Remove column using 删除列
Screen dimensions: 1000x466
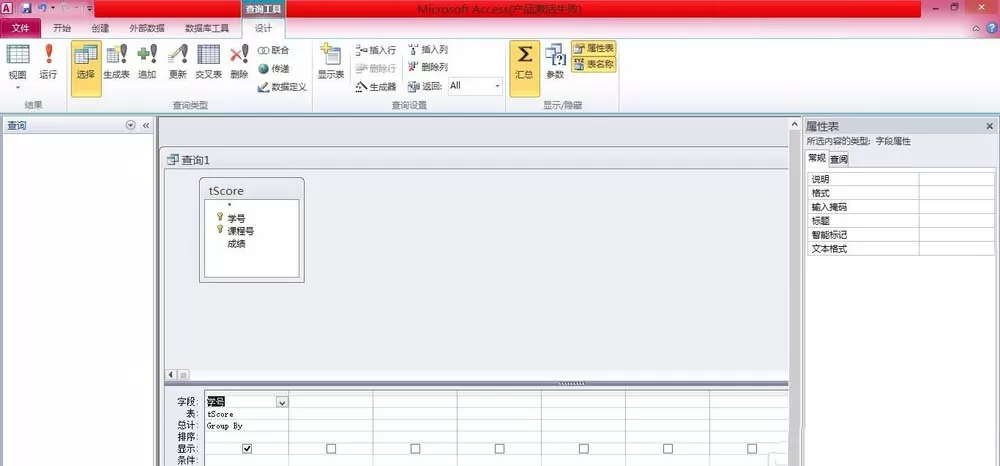(x=427, y=67)
